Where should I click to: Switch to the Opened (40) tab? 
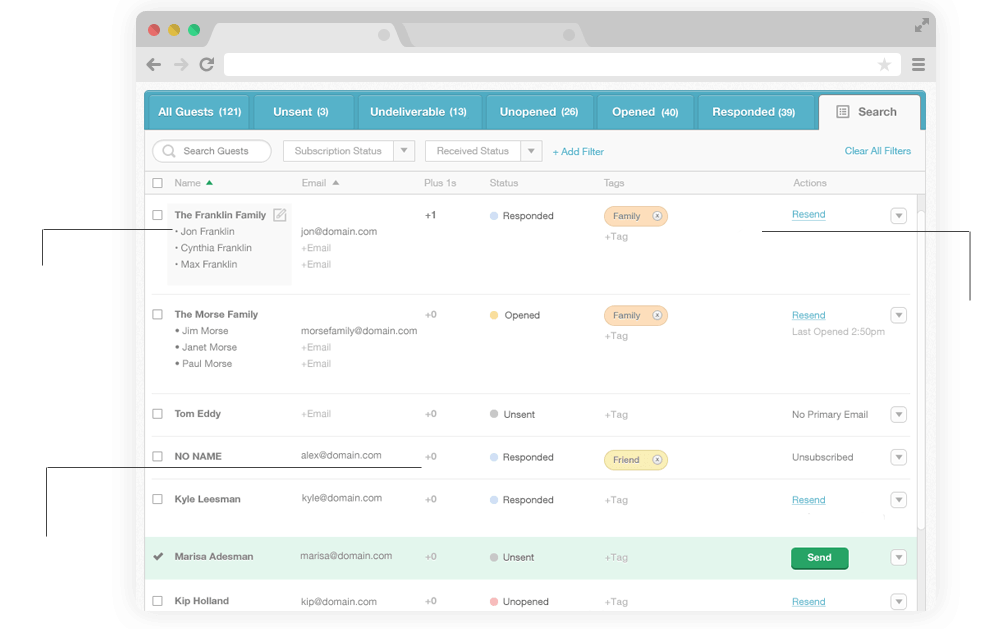click(x=645, y=112)
